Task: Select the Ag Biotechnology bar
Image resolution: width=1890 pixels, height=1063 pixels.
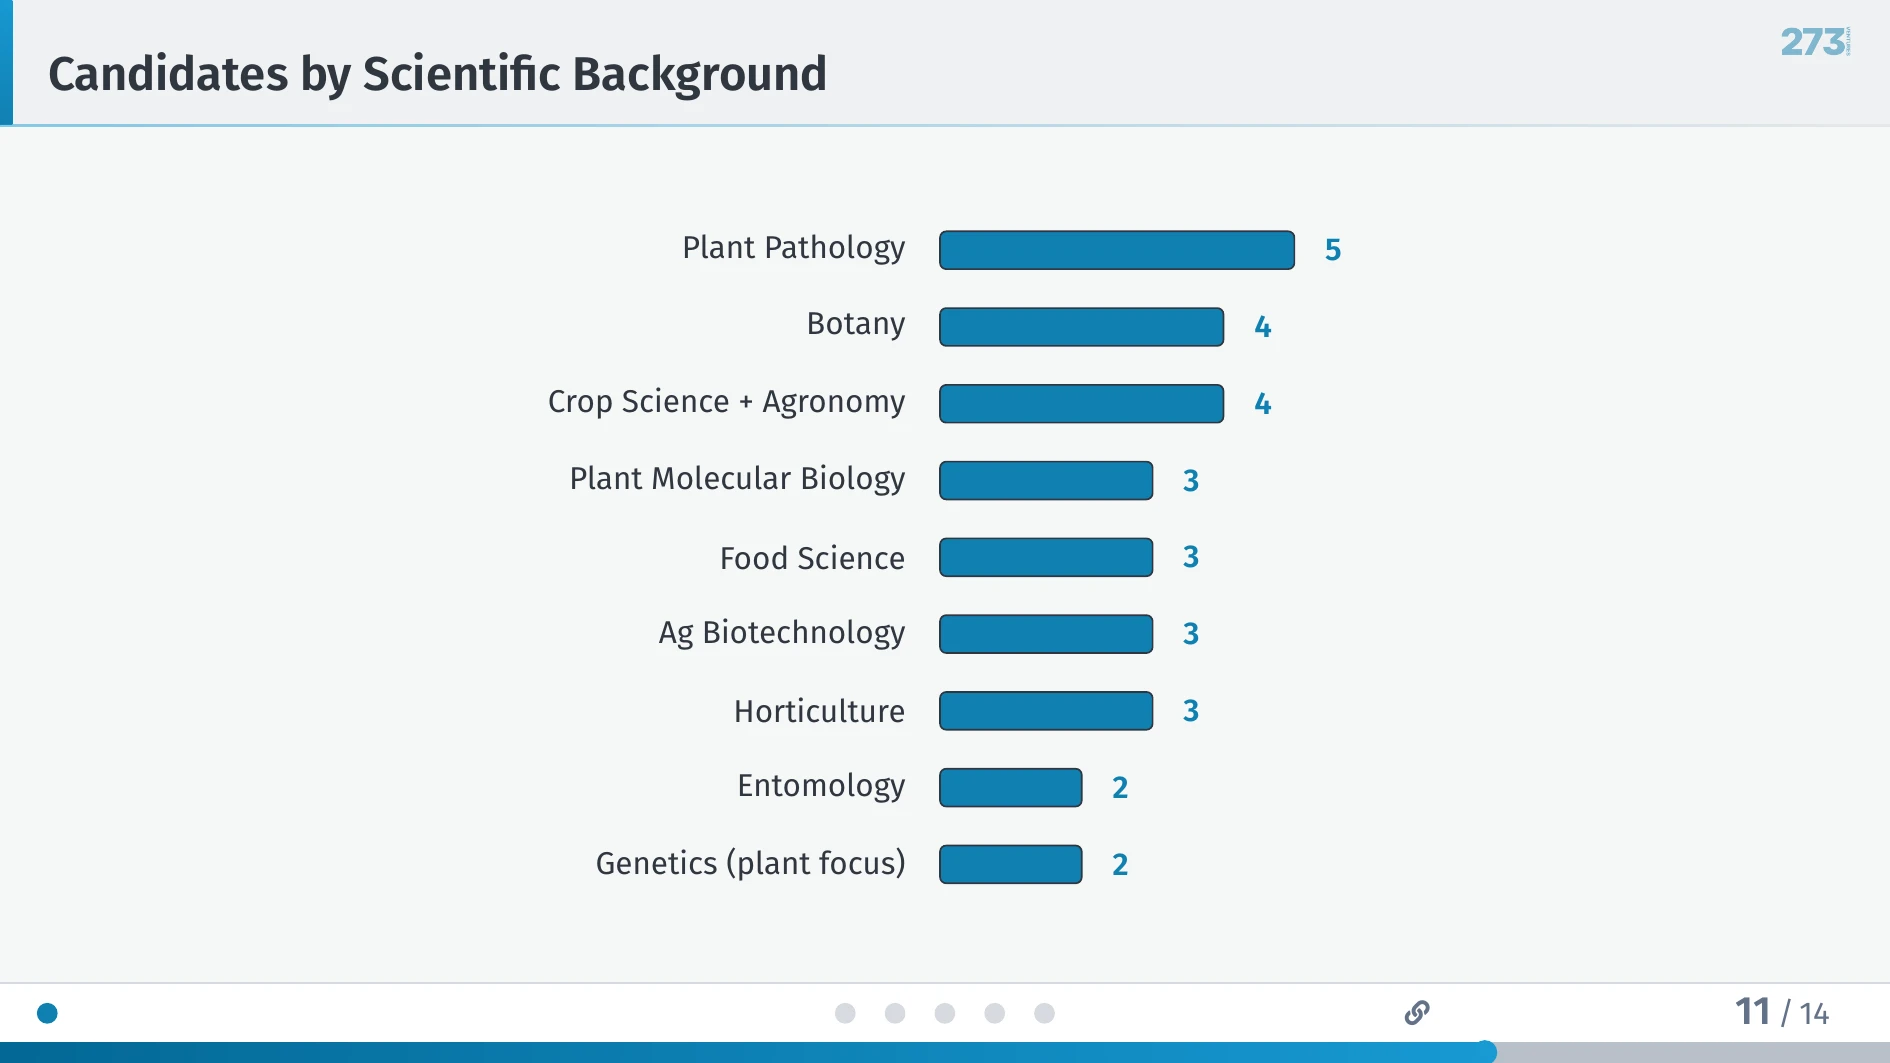Action: (1046, 633)
